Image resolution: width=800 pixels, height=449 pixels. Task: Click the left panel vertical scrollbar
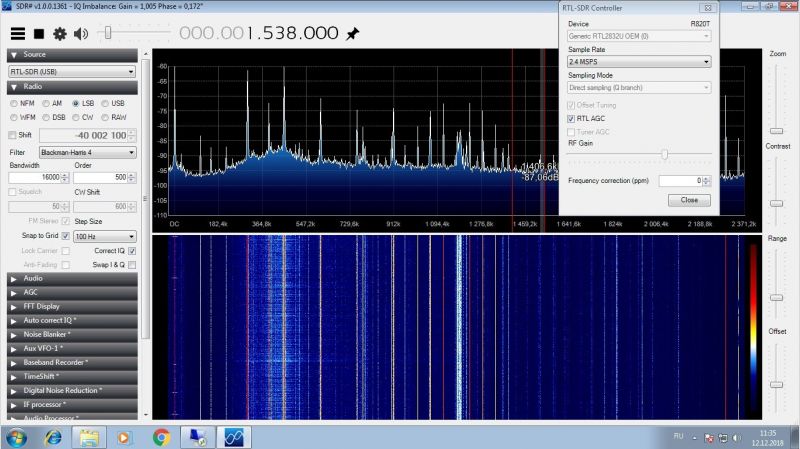[145, 199]
